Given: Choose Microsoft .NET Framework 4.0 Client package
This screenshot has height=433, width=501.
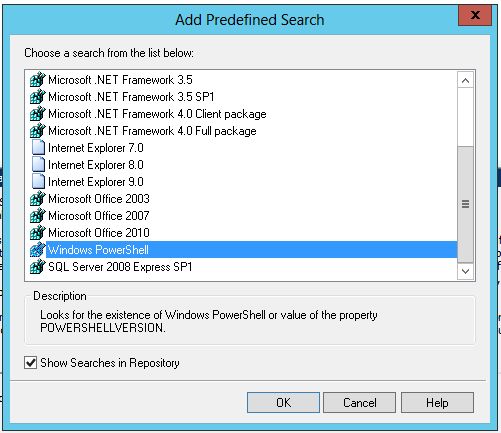Looking at the screenshot, I should pos(157,114).
